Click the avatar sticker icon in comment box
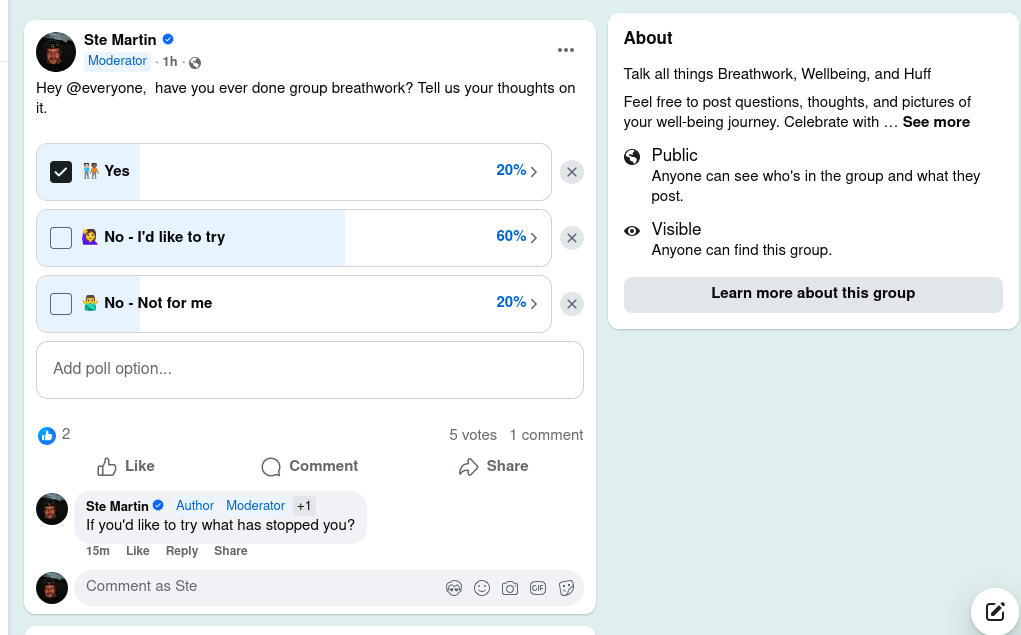 (454, 588)
